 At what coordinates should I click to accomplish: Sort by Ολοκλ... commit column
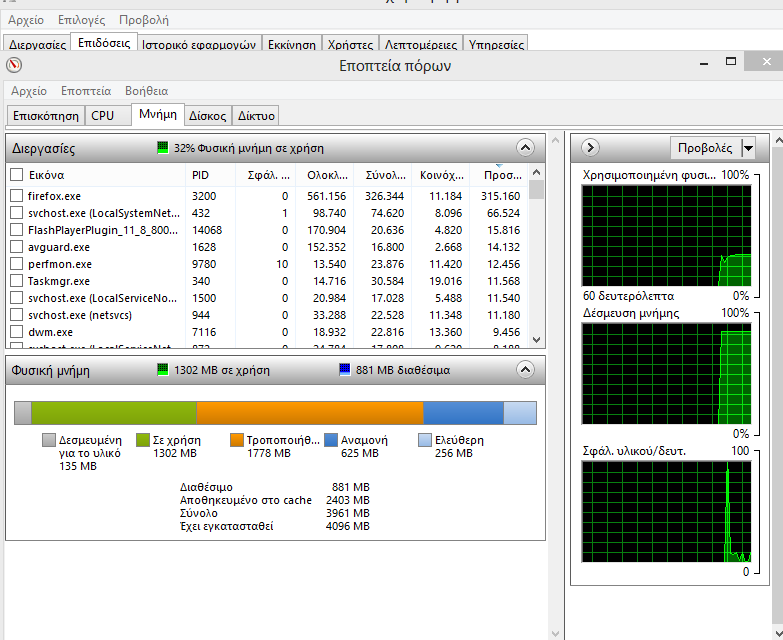pos(325,175)
